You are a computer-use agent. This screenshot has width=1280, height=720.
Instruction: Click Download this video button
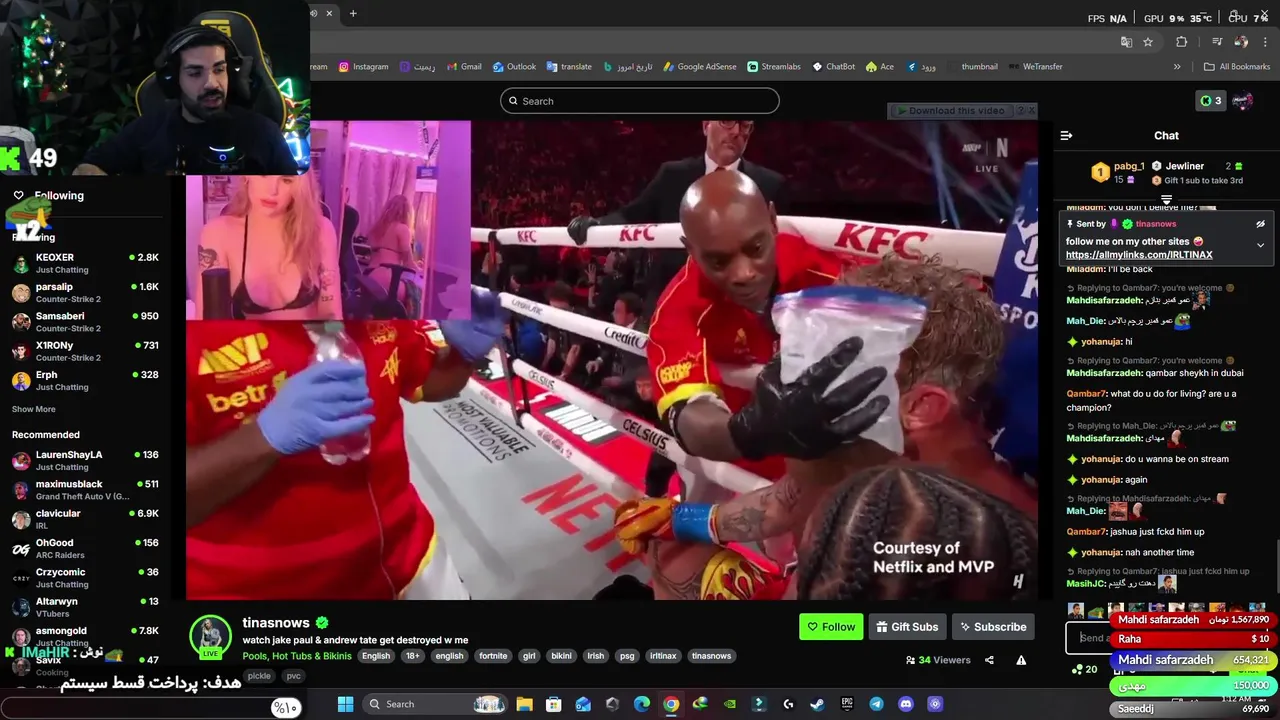pyautogui.click(x=955, y=111)
